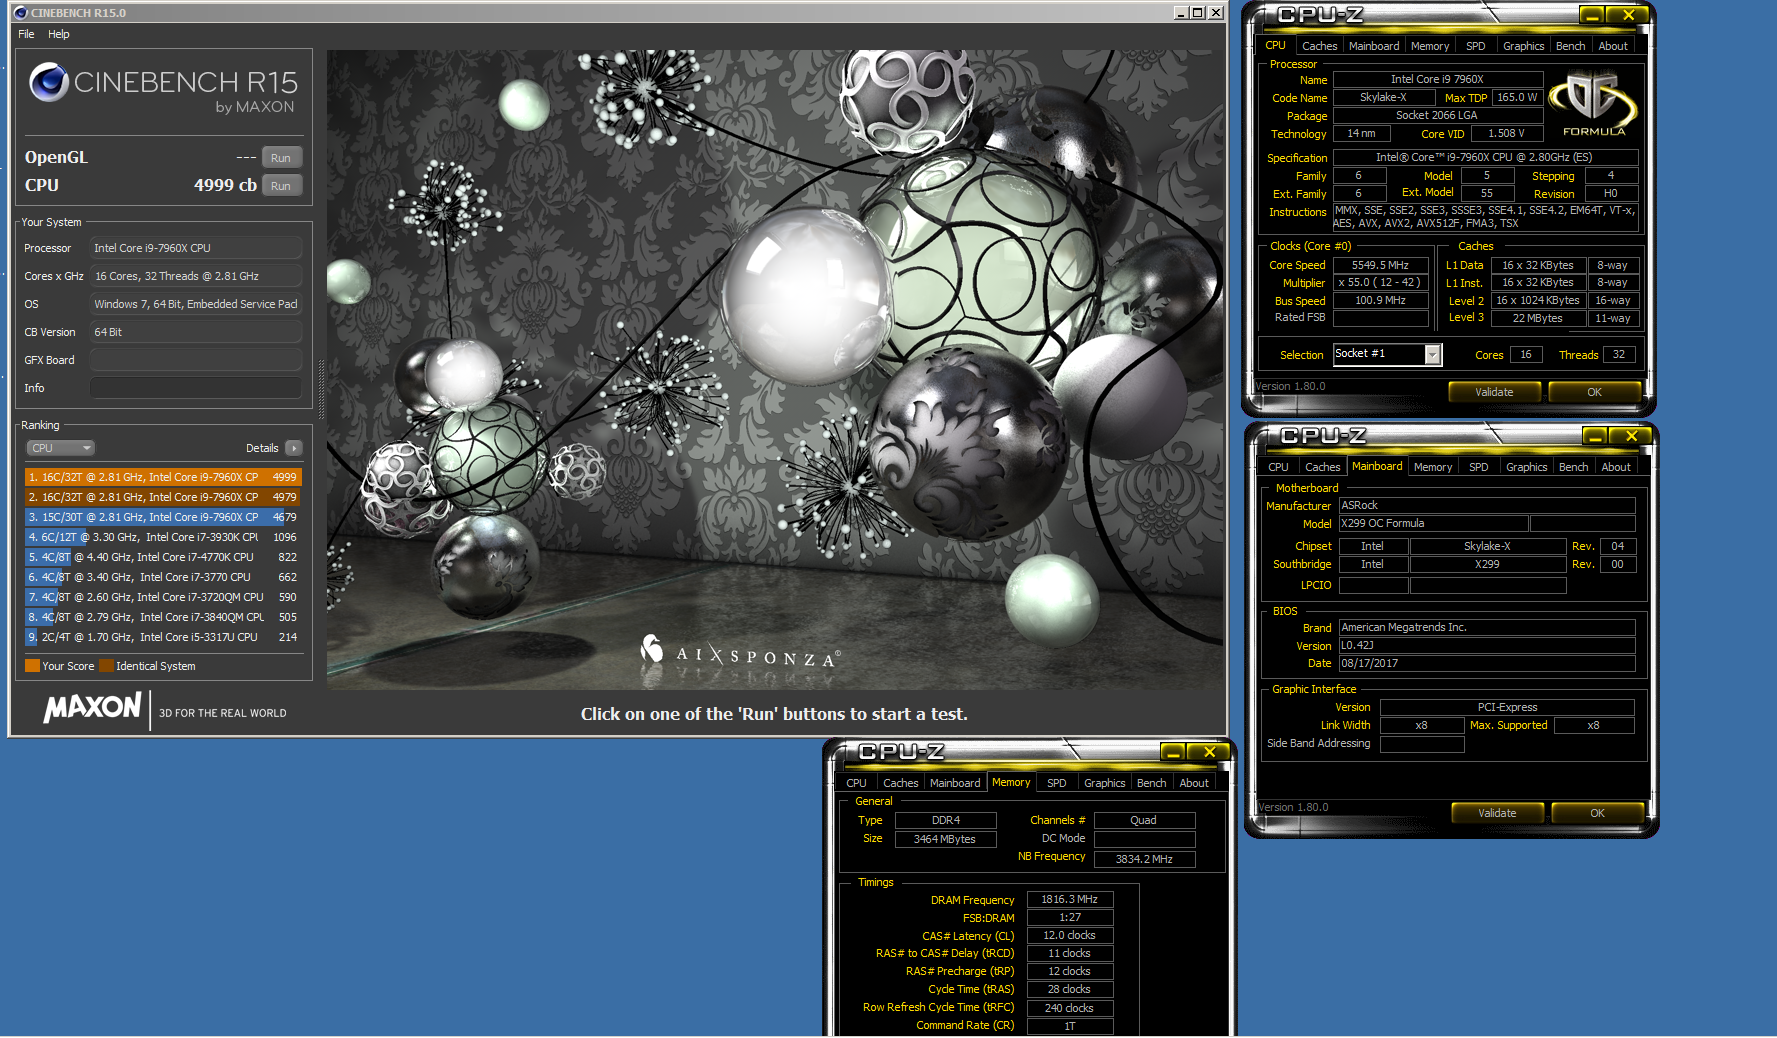This screenshot has width=1777, height=1038.
Task: Minimize the Memory CPU-Z window
Action: [x=1174, y=752]
